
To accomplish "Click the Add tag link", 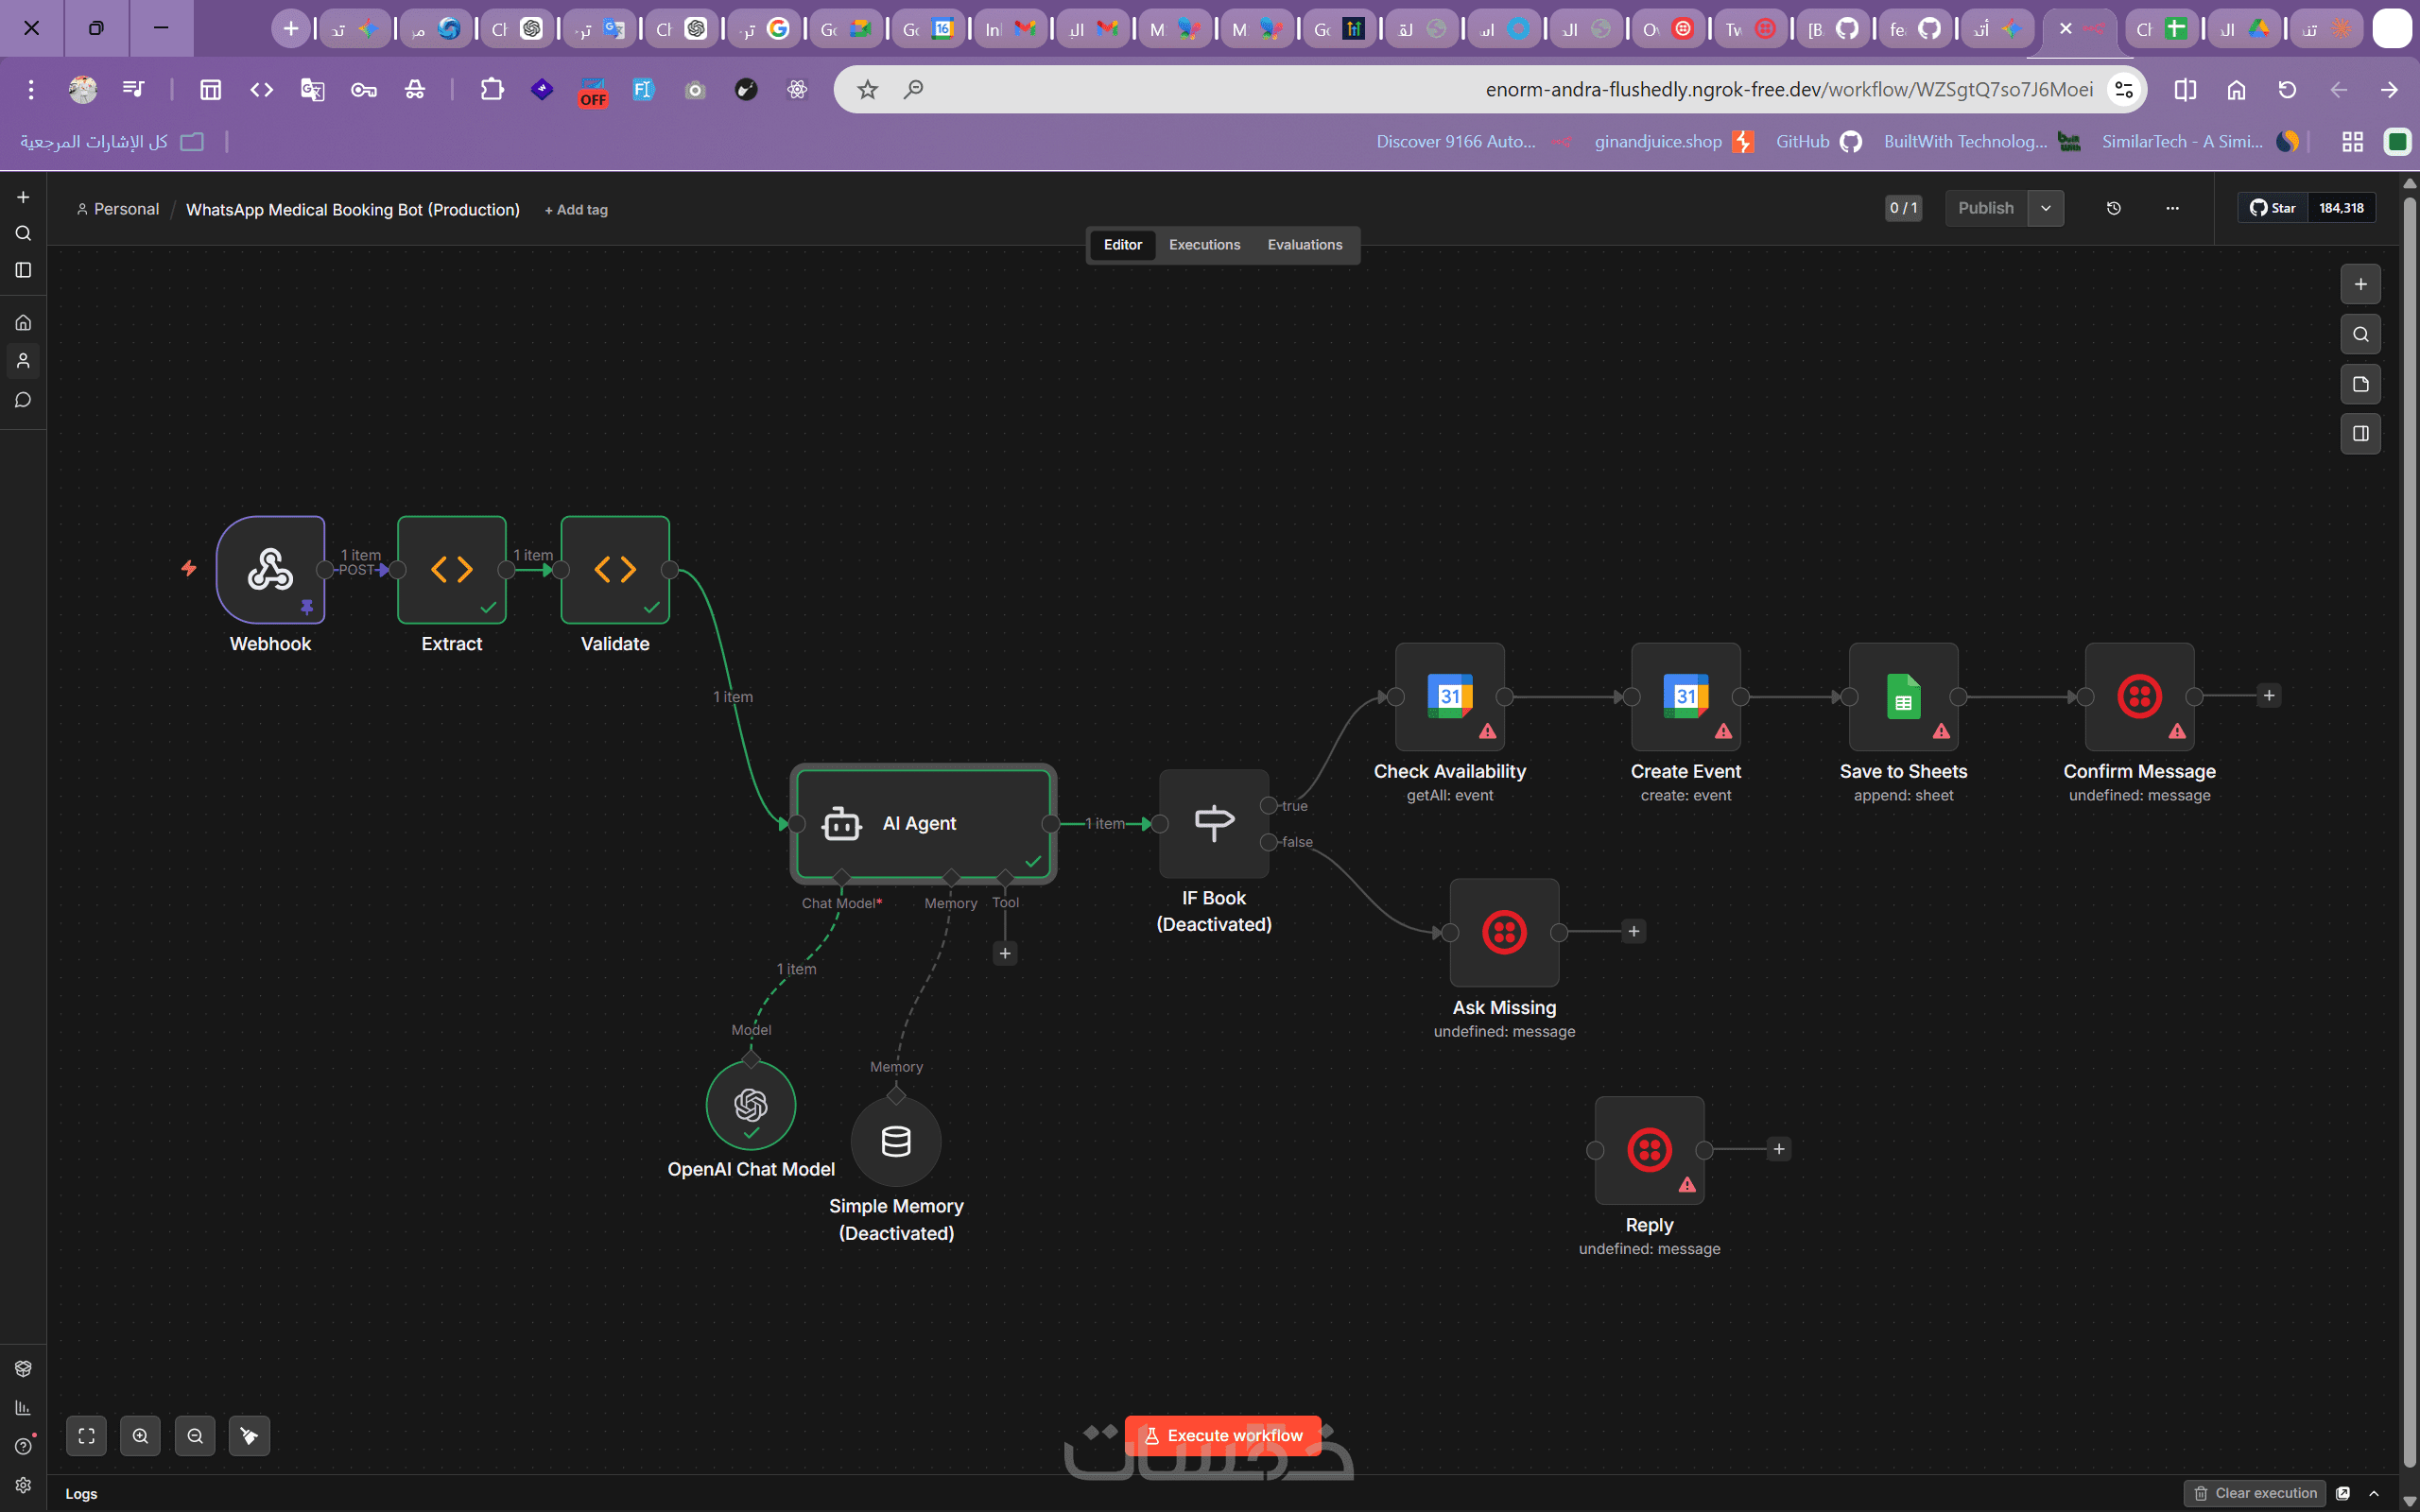I will [576, 210].
